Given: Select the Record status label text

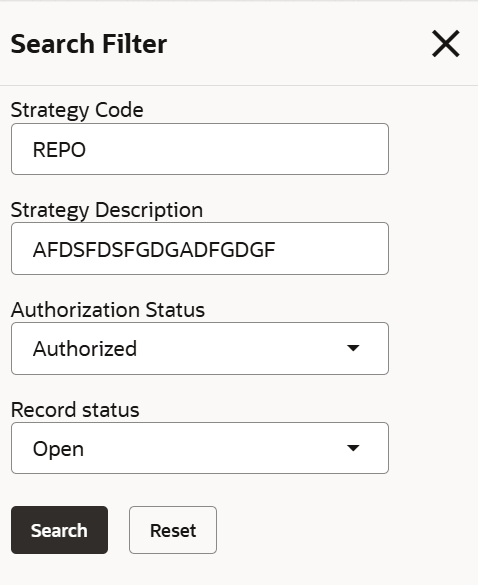Looking at the screenshot, I should pos(75,410).
